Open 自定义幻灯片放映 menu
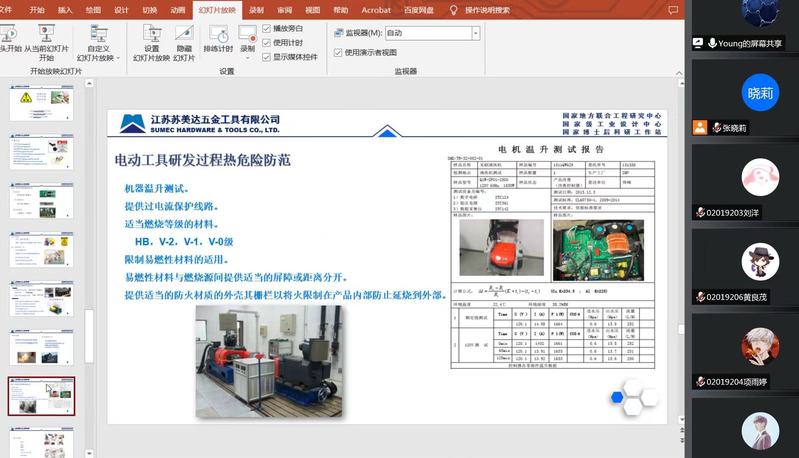 coord(98,47)
